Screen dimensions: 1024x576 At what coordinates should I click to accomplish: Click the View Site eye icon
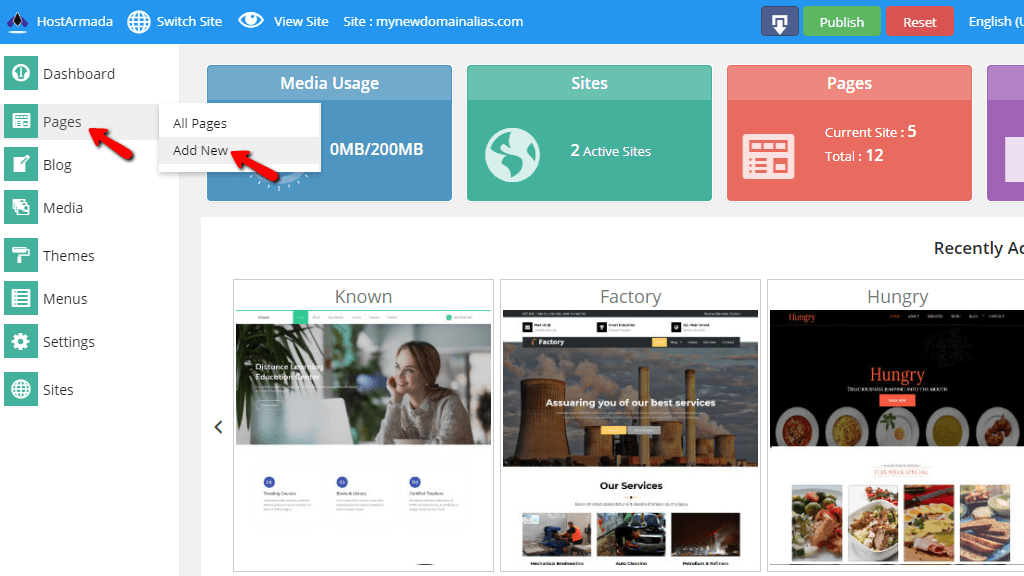[x=251, y=21]
